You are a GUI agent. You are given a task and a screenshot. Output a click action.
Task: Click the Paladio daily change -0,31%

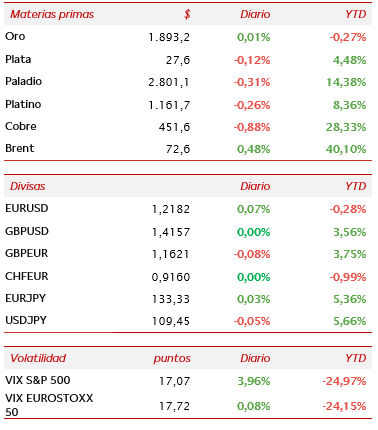click(x=252, y=82)
